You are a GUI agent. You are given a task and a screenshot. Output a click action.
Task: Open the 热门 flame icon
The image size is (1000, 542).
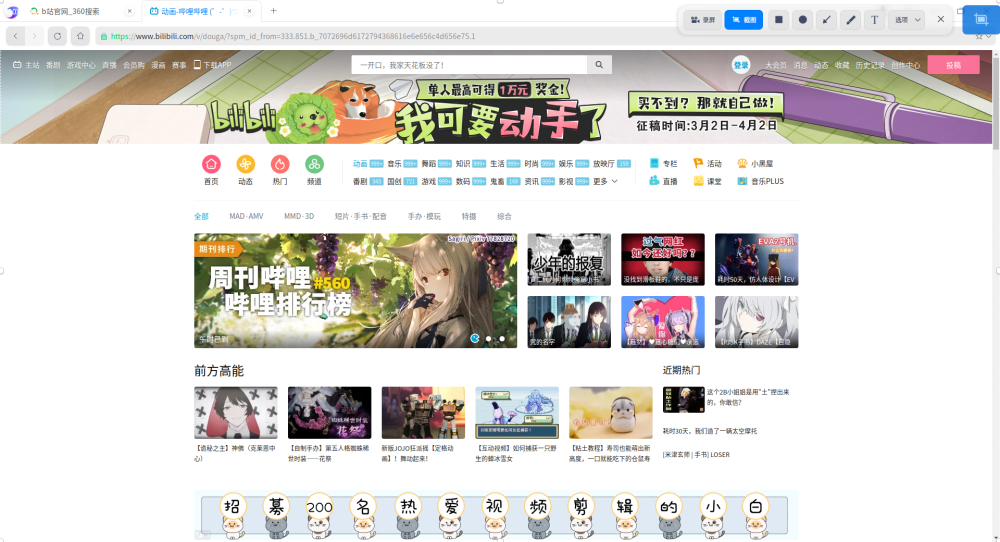pyautogui.click(x=280, y=164)
